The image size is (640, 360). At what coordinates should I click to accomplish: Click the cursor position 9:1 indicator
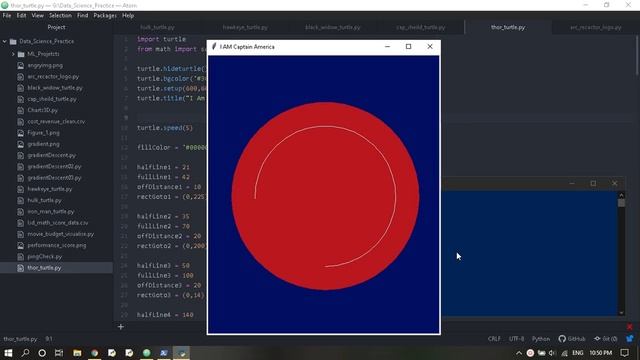point(49,339)
